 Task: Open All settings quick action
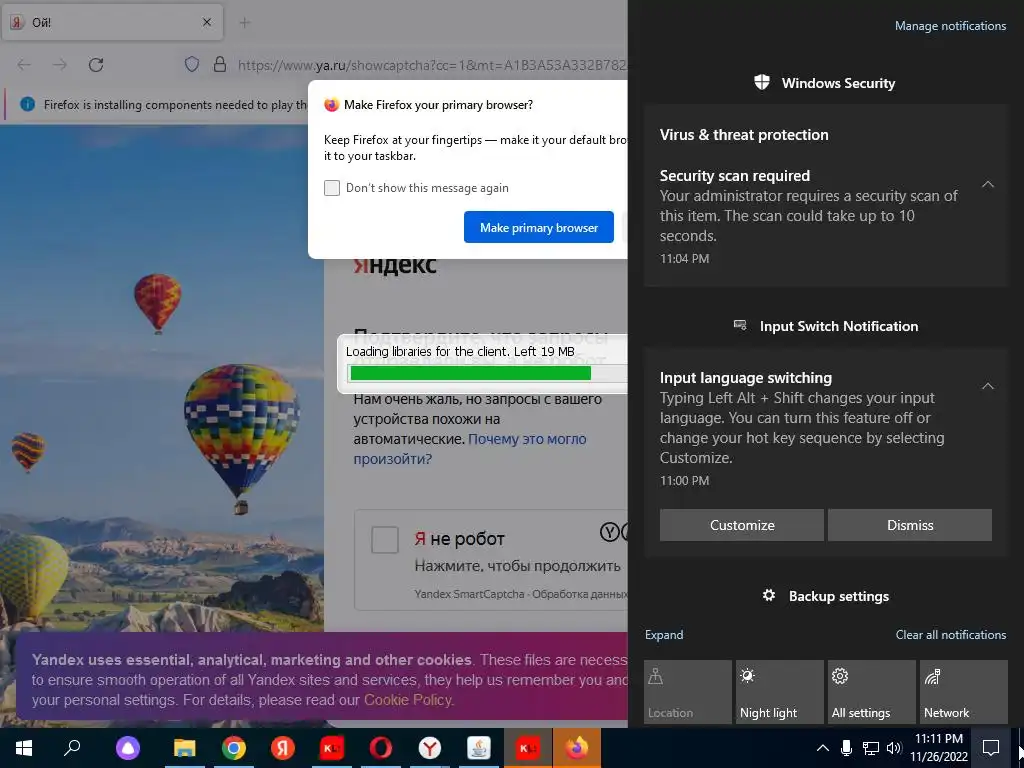click(872, 692)
